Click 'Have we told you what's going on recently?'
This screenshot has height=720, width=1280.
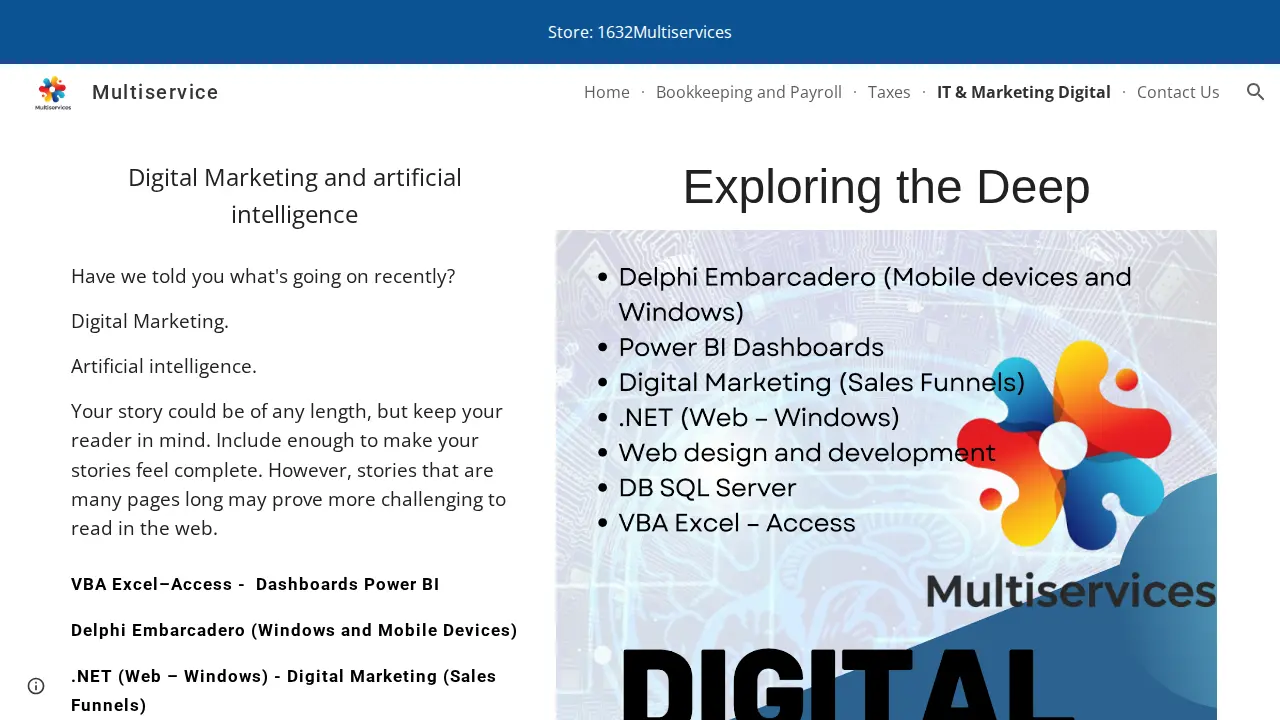pos(263,276)
